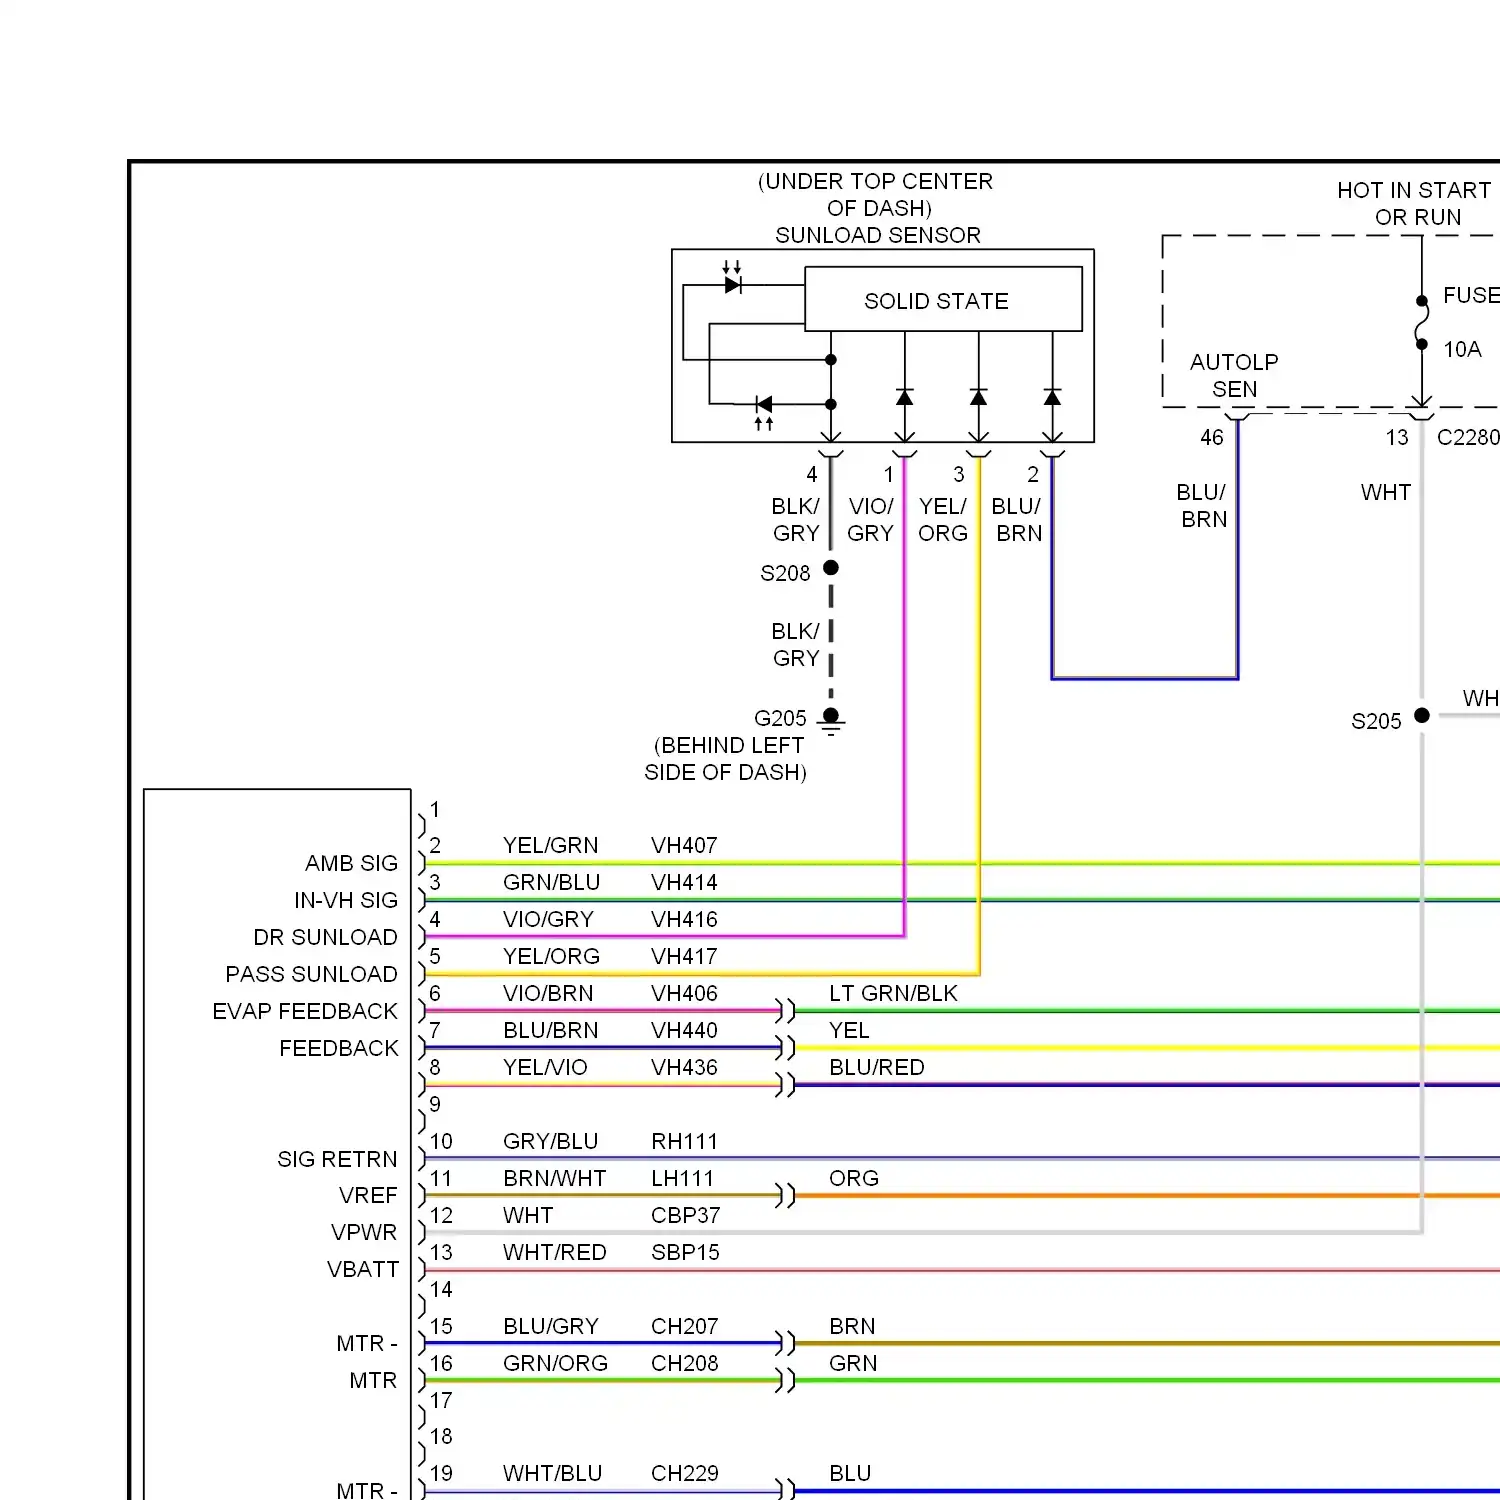Click the VIO/BRN wire color label
Image resolution: width=1500 pixels, height=1500 pixels.
[548, 993]
